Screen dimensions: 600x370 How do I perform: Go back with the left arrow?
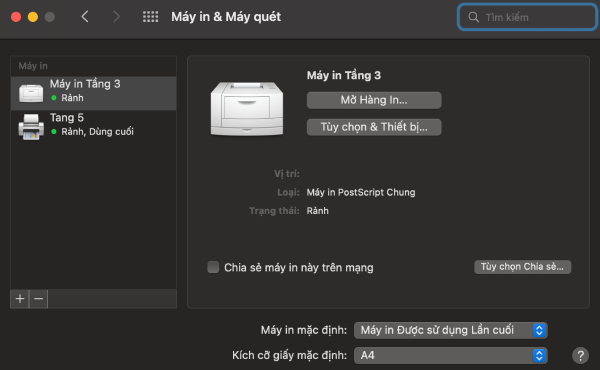[85, 17]
